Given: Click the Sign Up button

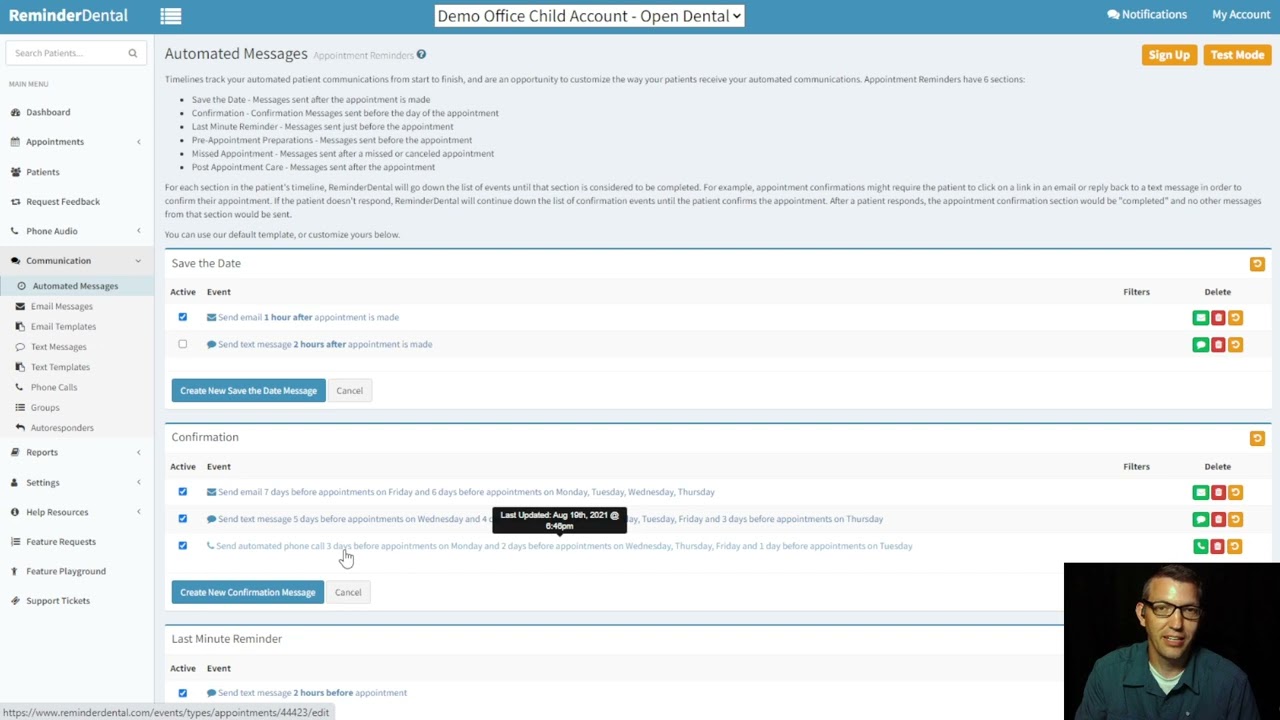Looking at the screenshot, I should [1169, 55].
